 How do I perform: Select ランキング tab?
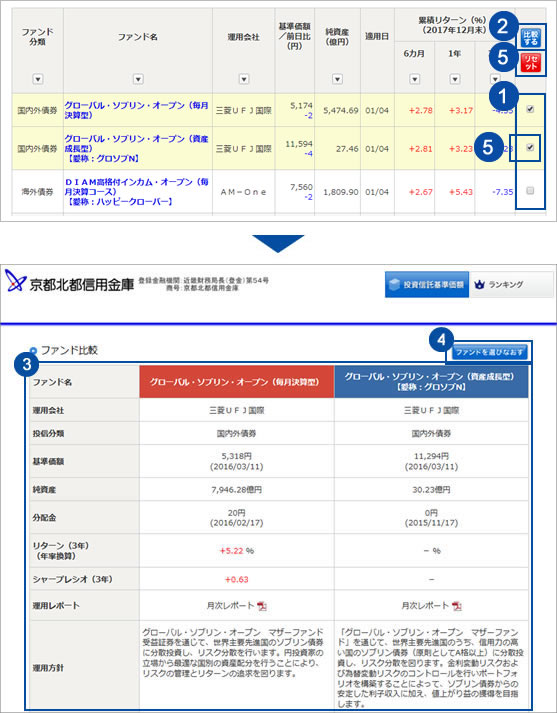tap(511, 285)
